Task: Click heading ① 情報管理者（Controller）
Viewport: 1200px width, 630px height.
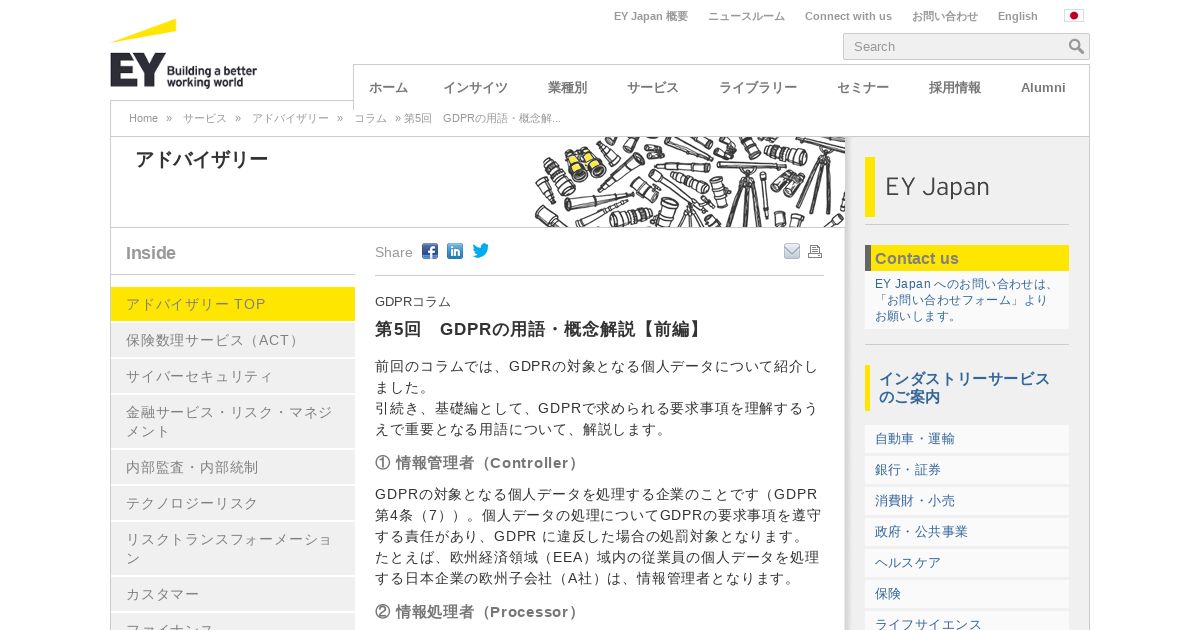Action: 480,463
